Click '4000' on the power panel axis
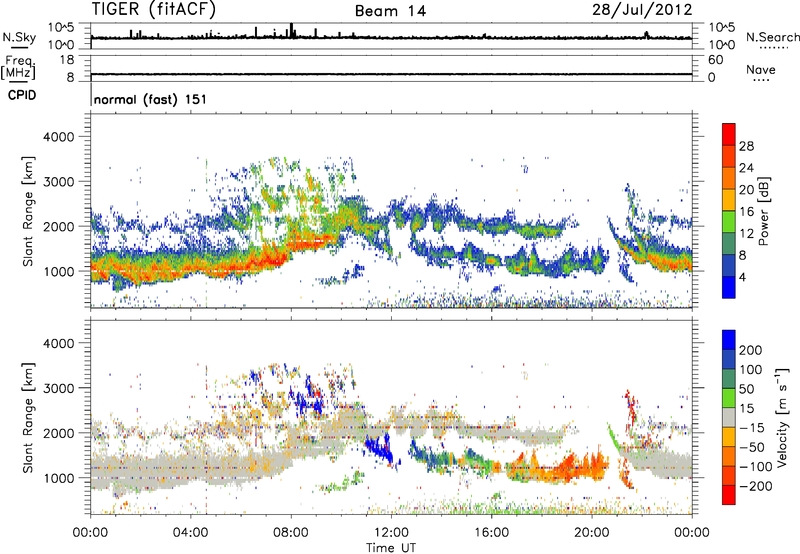800x554 pixels. pos(58,137)
